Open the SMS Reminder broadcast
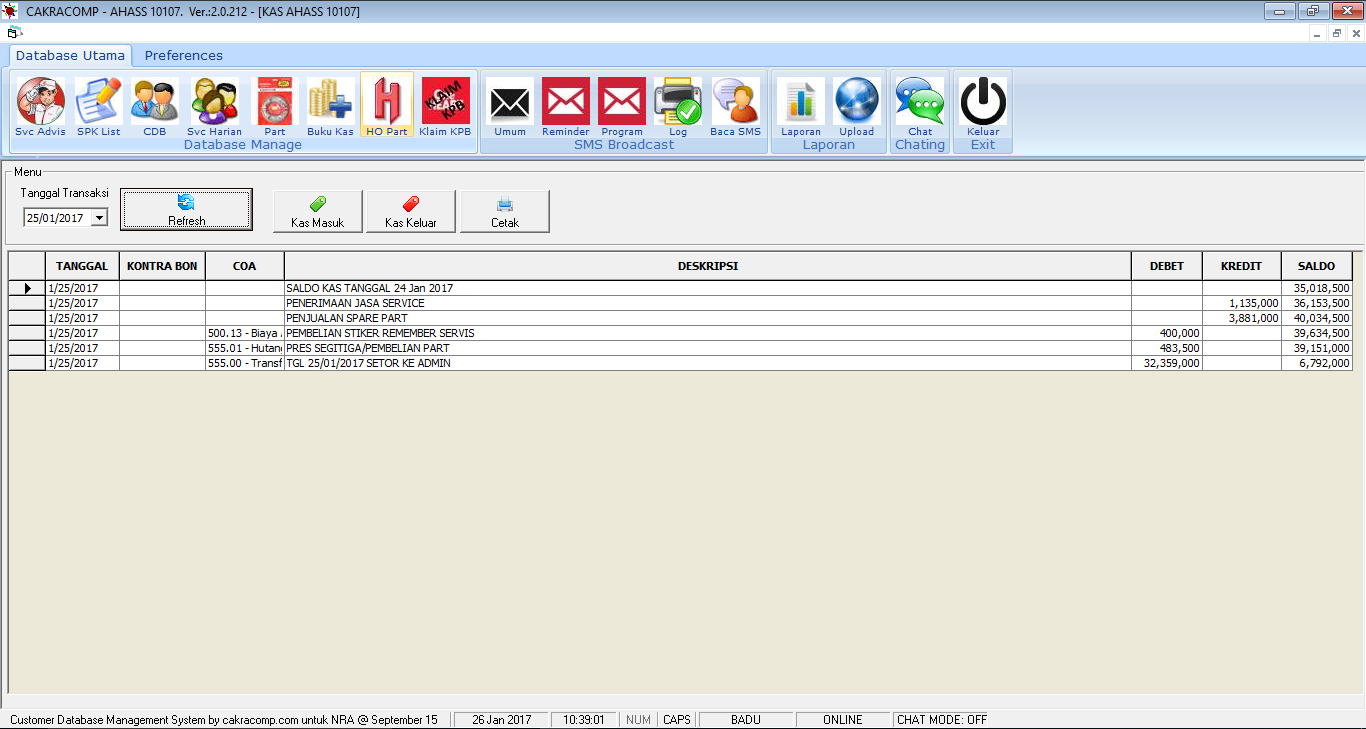 [566, 103]
